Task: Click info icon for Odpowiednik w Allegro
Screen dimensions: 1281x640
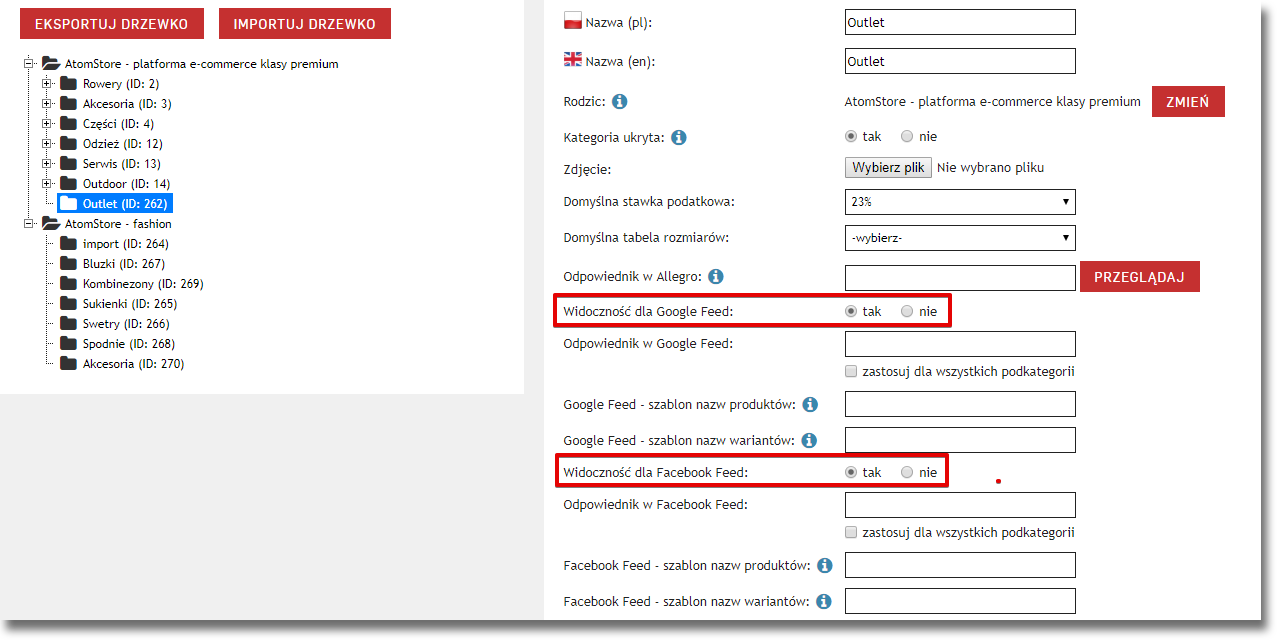Action: [715, 277]
